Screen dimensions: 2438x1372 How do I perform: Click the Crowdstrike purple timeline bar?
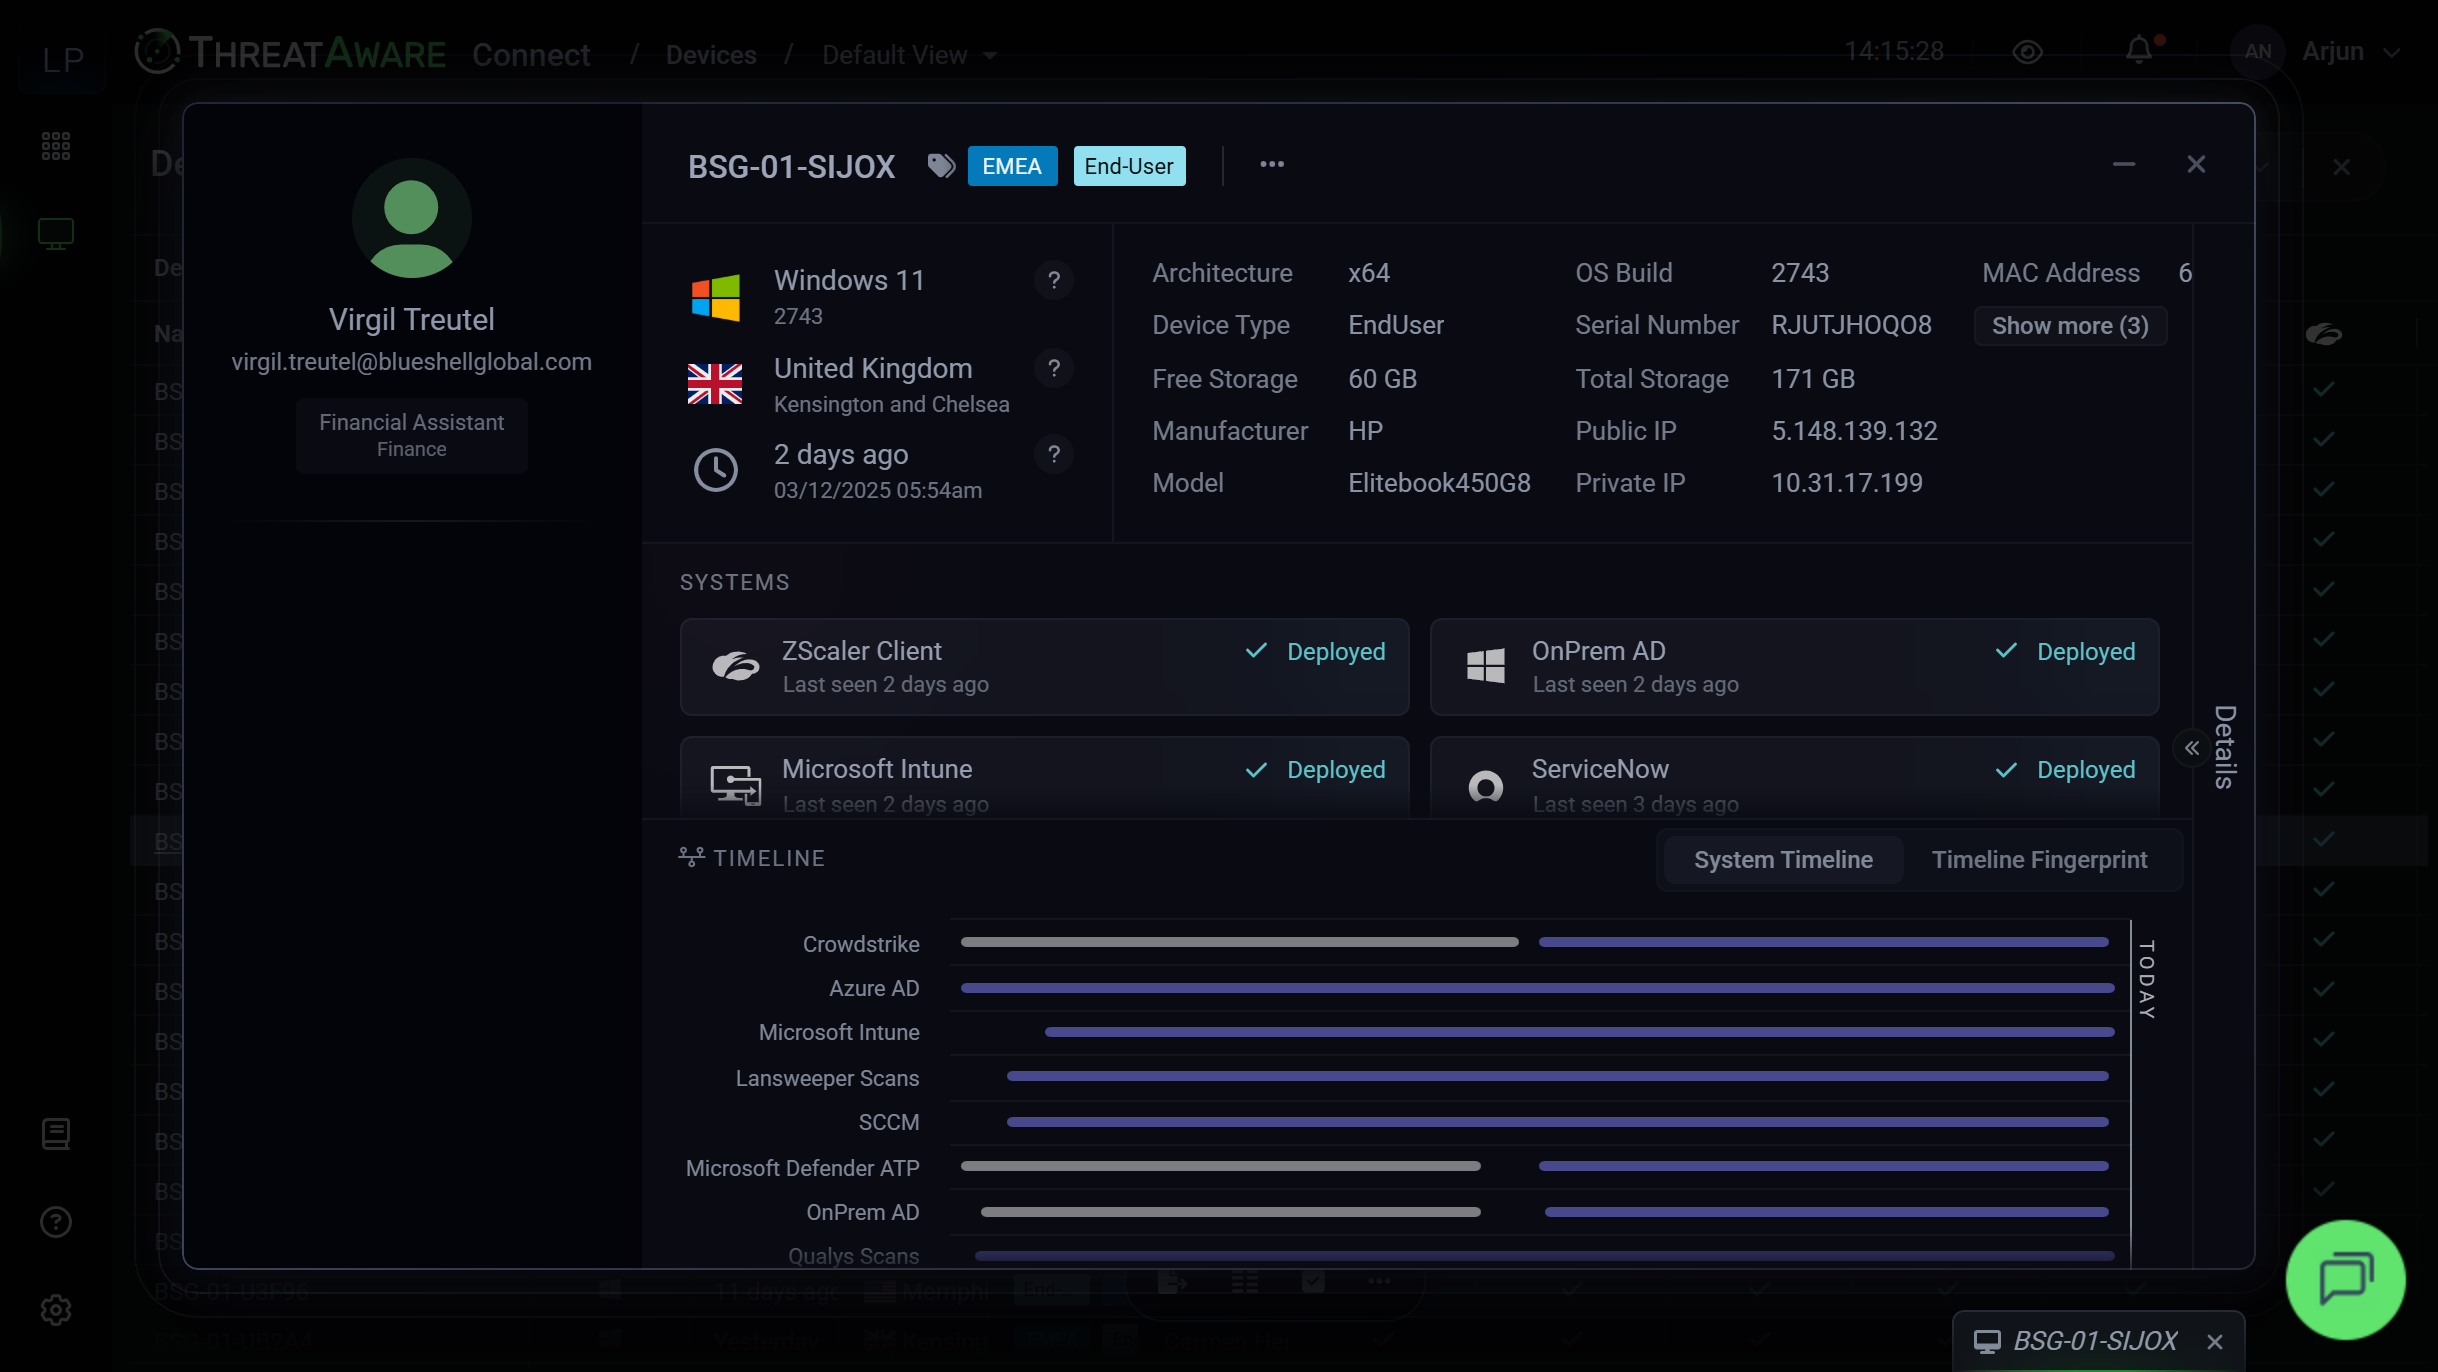click(1823, 942)
